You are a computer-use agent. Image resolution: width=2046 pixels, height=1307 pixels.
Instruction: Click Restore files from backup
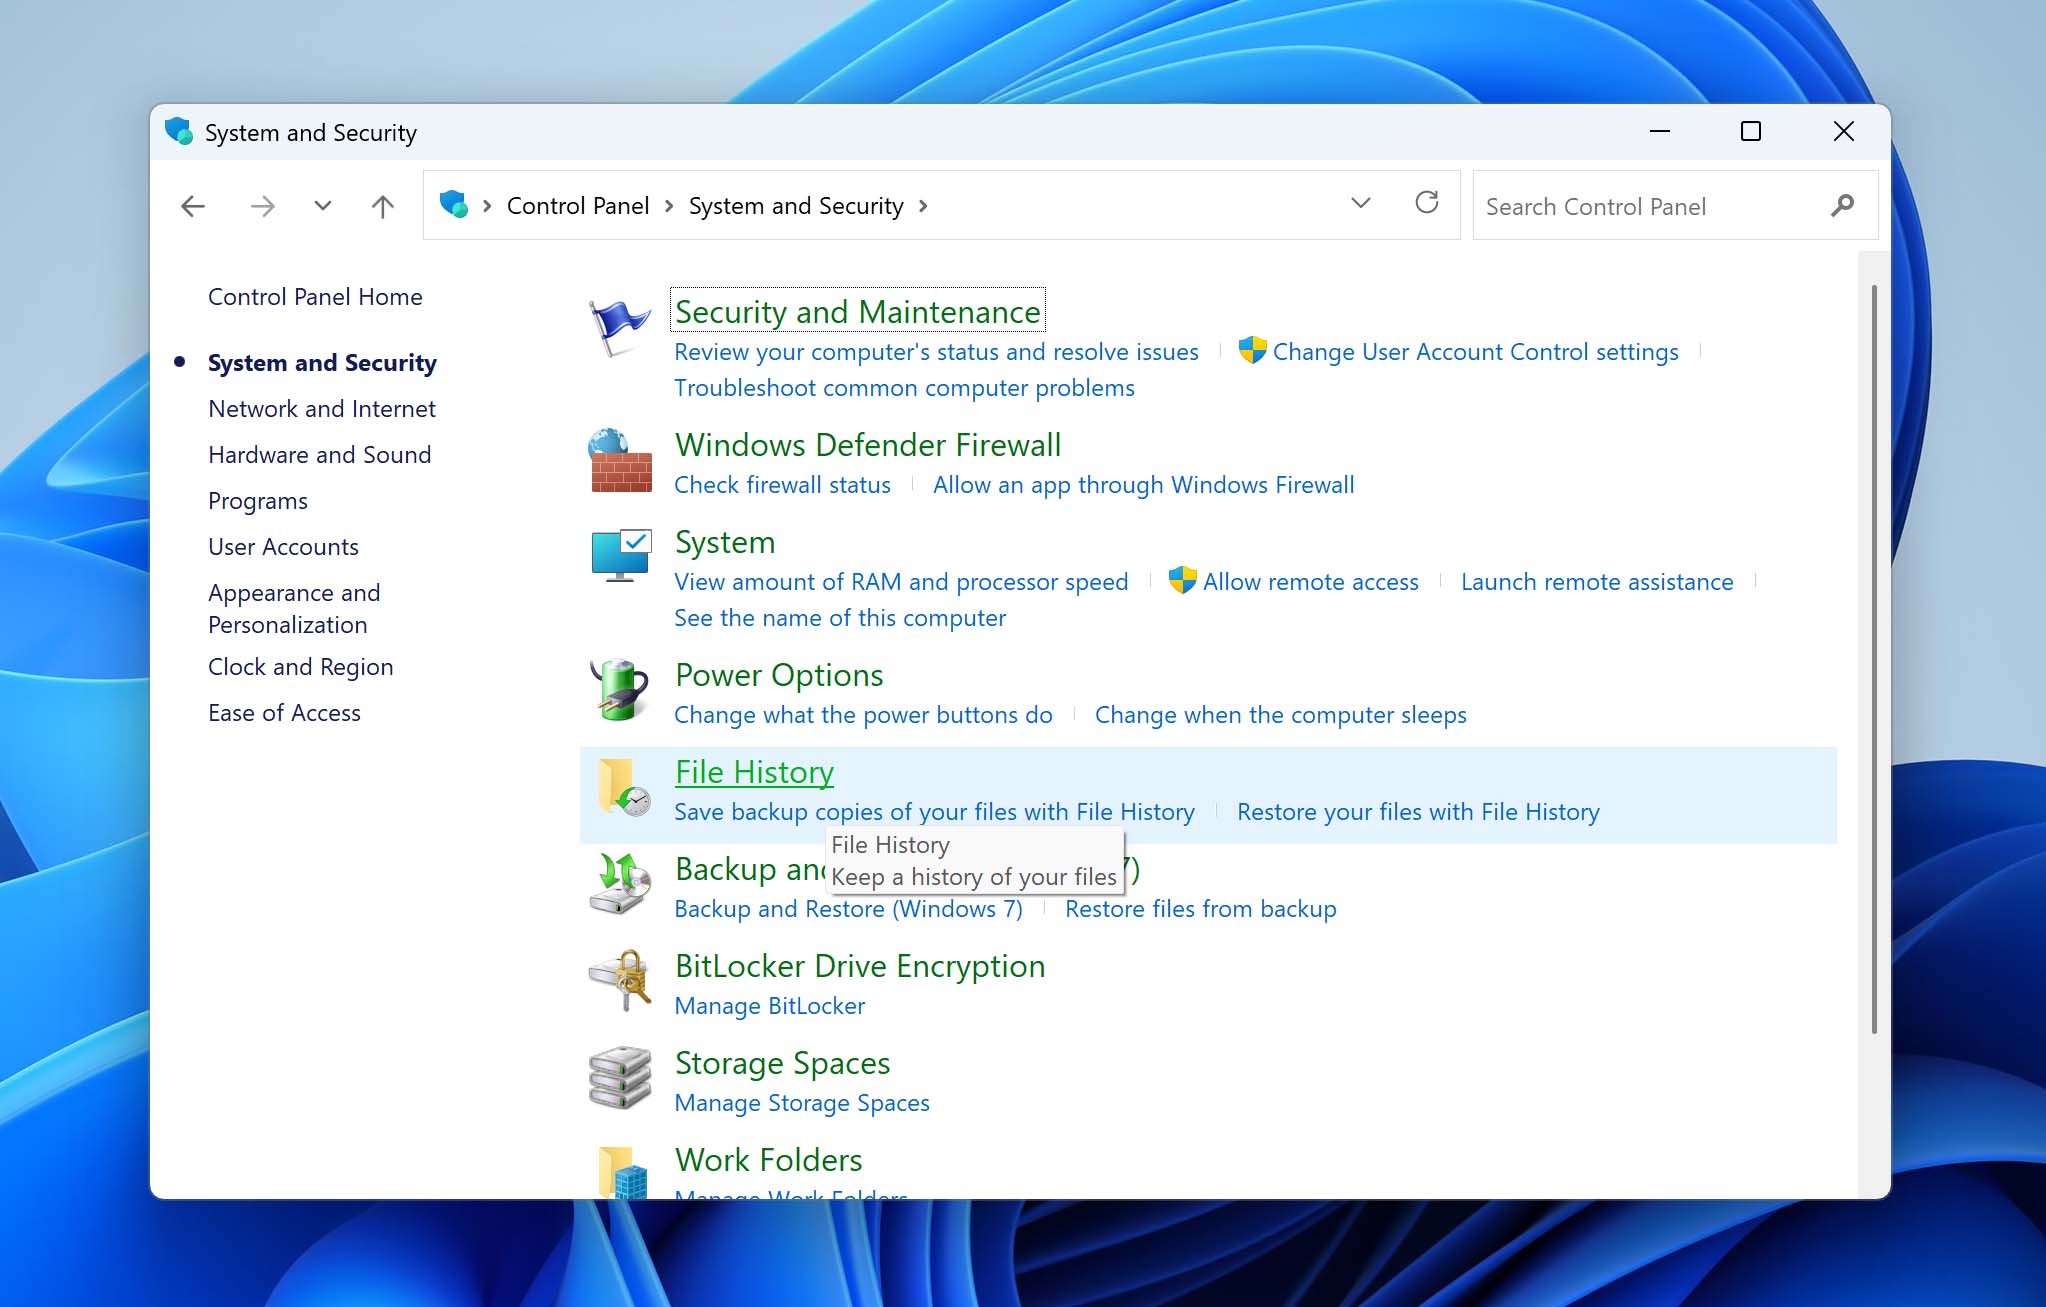(x=1200, y=909)
